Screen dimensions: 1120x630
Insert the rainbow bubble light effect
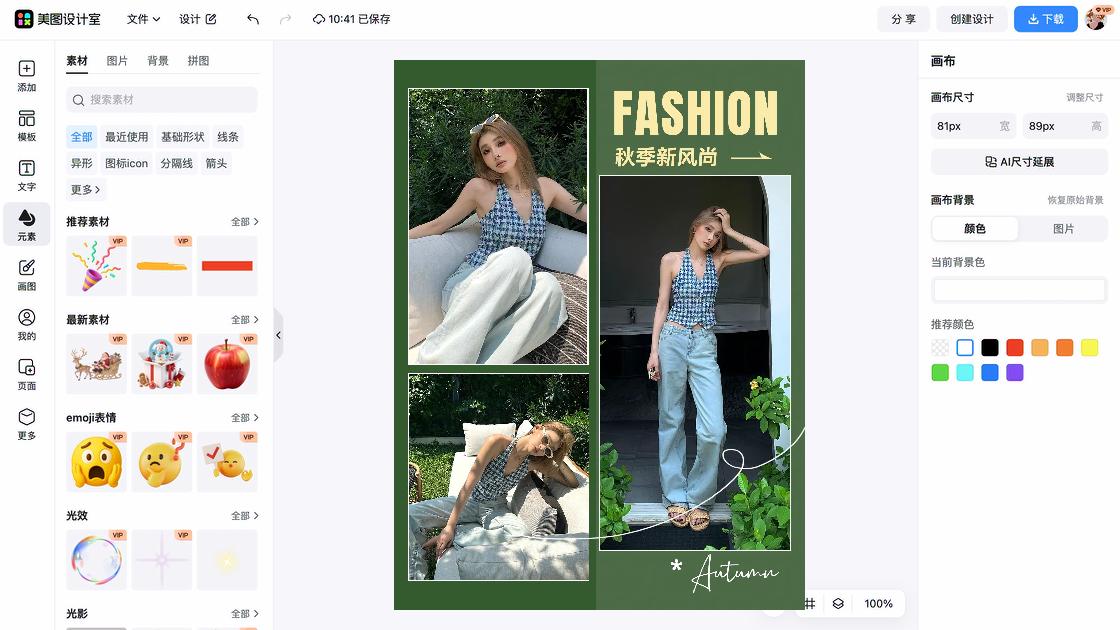point(96,559)
